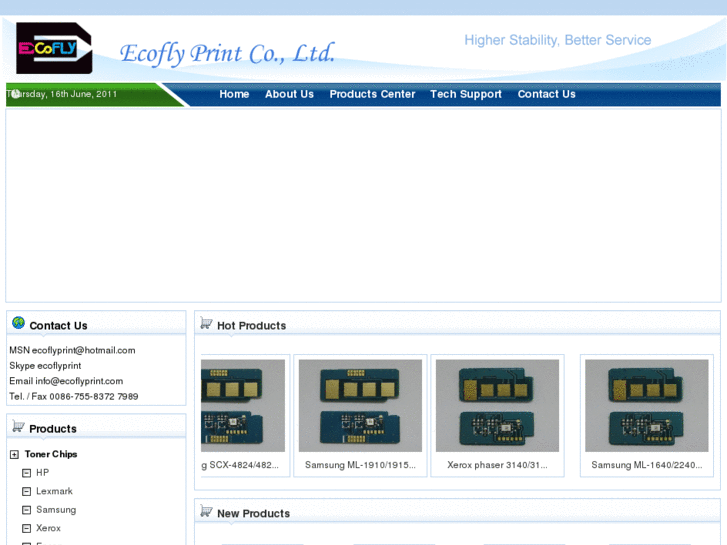Click the SCX-4824 chip thumbnail
727x545 pixels.
[x=243, y=405]
